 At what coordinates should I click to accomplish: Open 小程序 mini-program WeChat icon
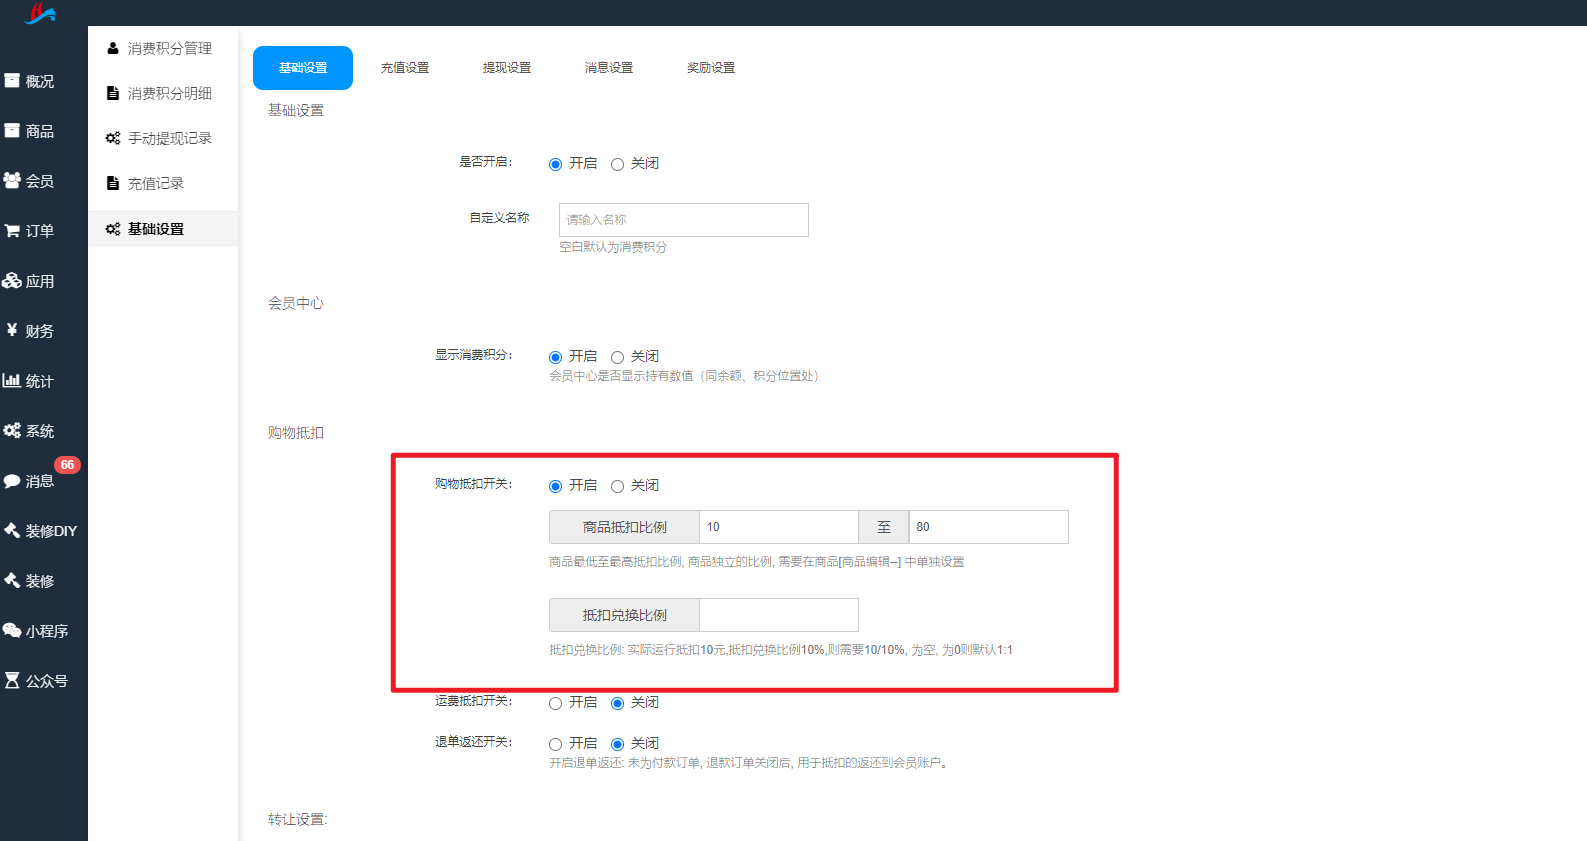tap(12, 630)
